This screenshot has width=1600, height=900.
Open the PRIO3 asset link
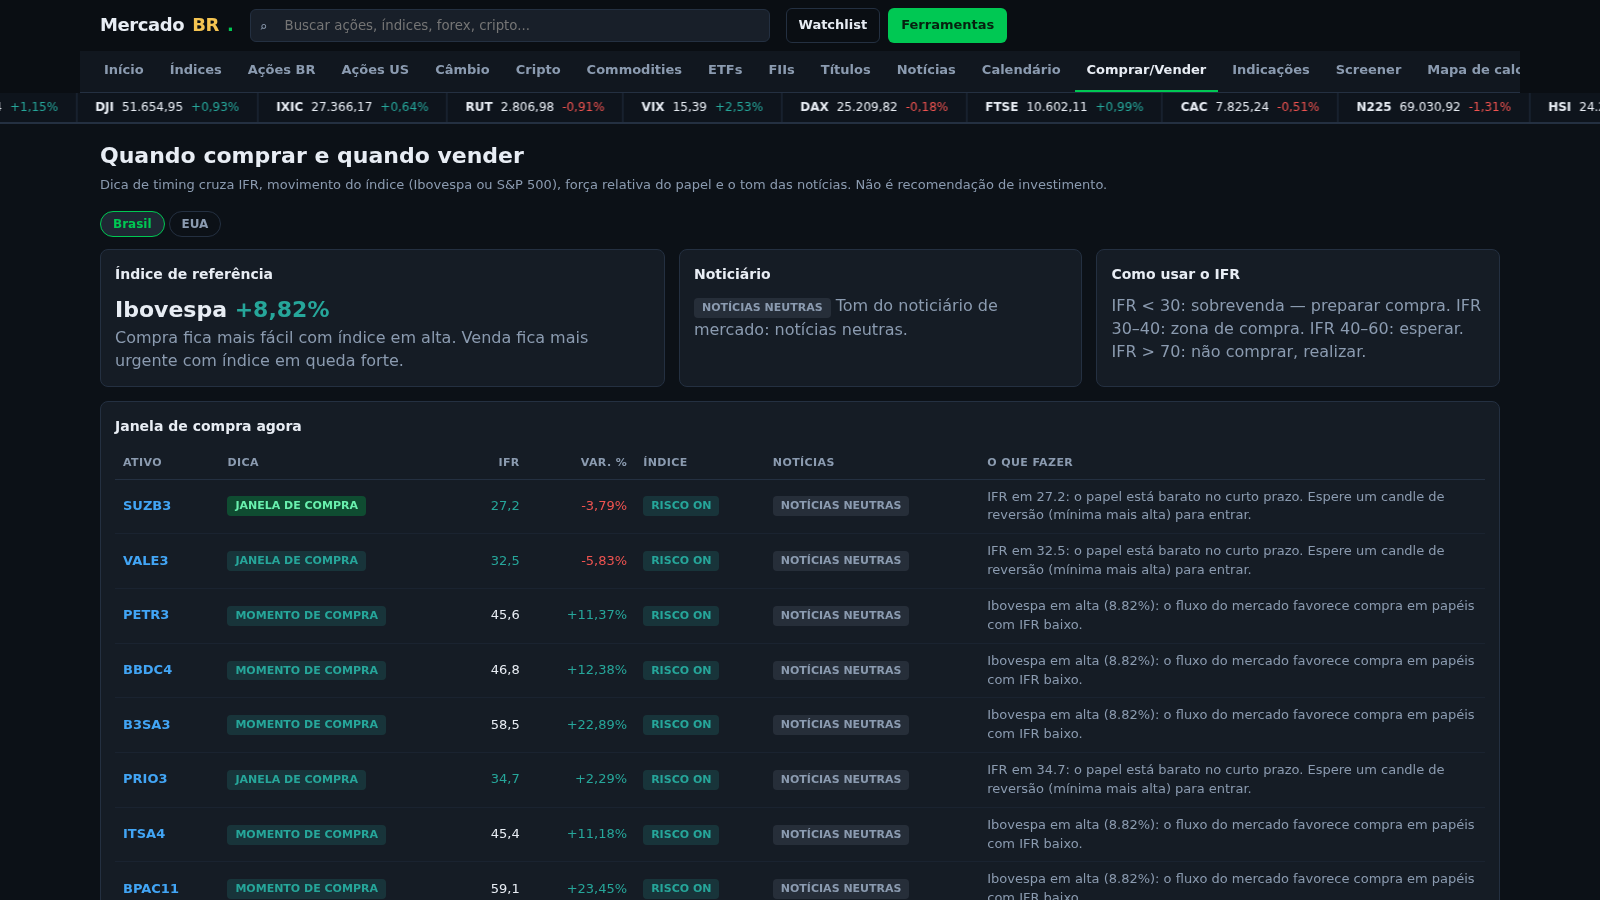[145, 779]
